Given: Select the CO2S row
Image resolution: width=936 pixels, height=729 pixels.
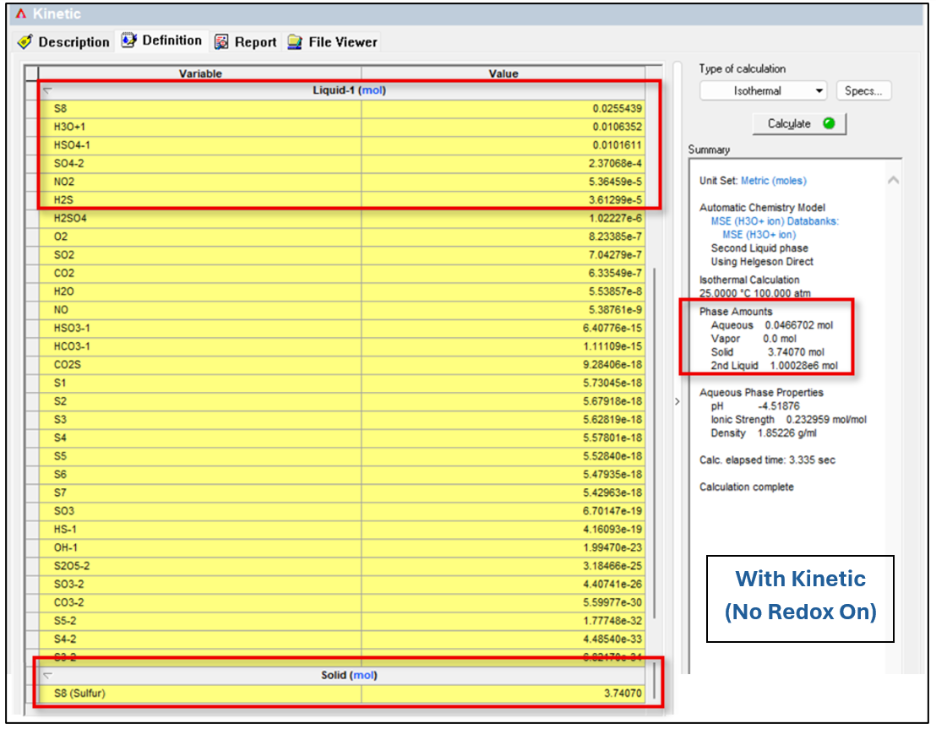Looking at the screenshot, I should tap(341, 365).
